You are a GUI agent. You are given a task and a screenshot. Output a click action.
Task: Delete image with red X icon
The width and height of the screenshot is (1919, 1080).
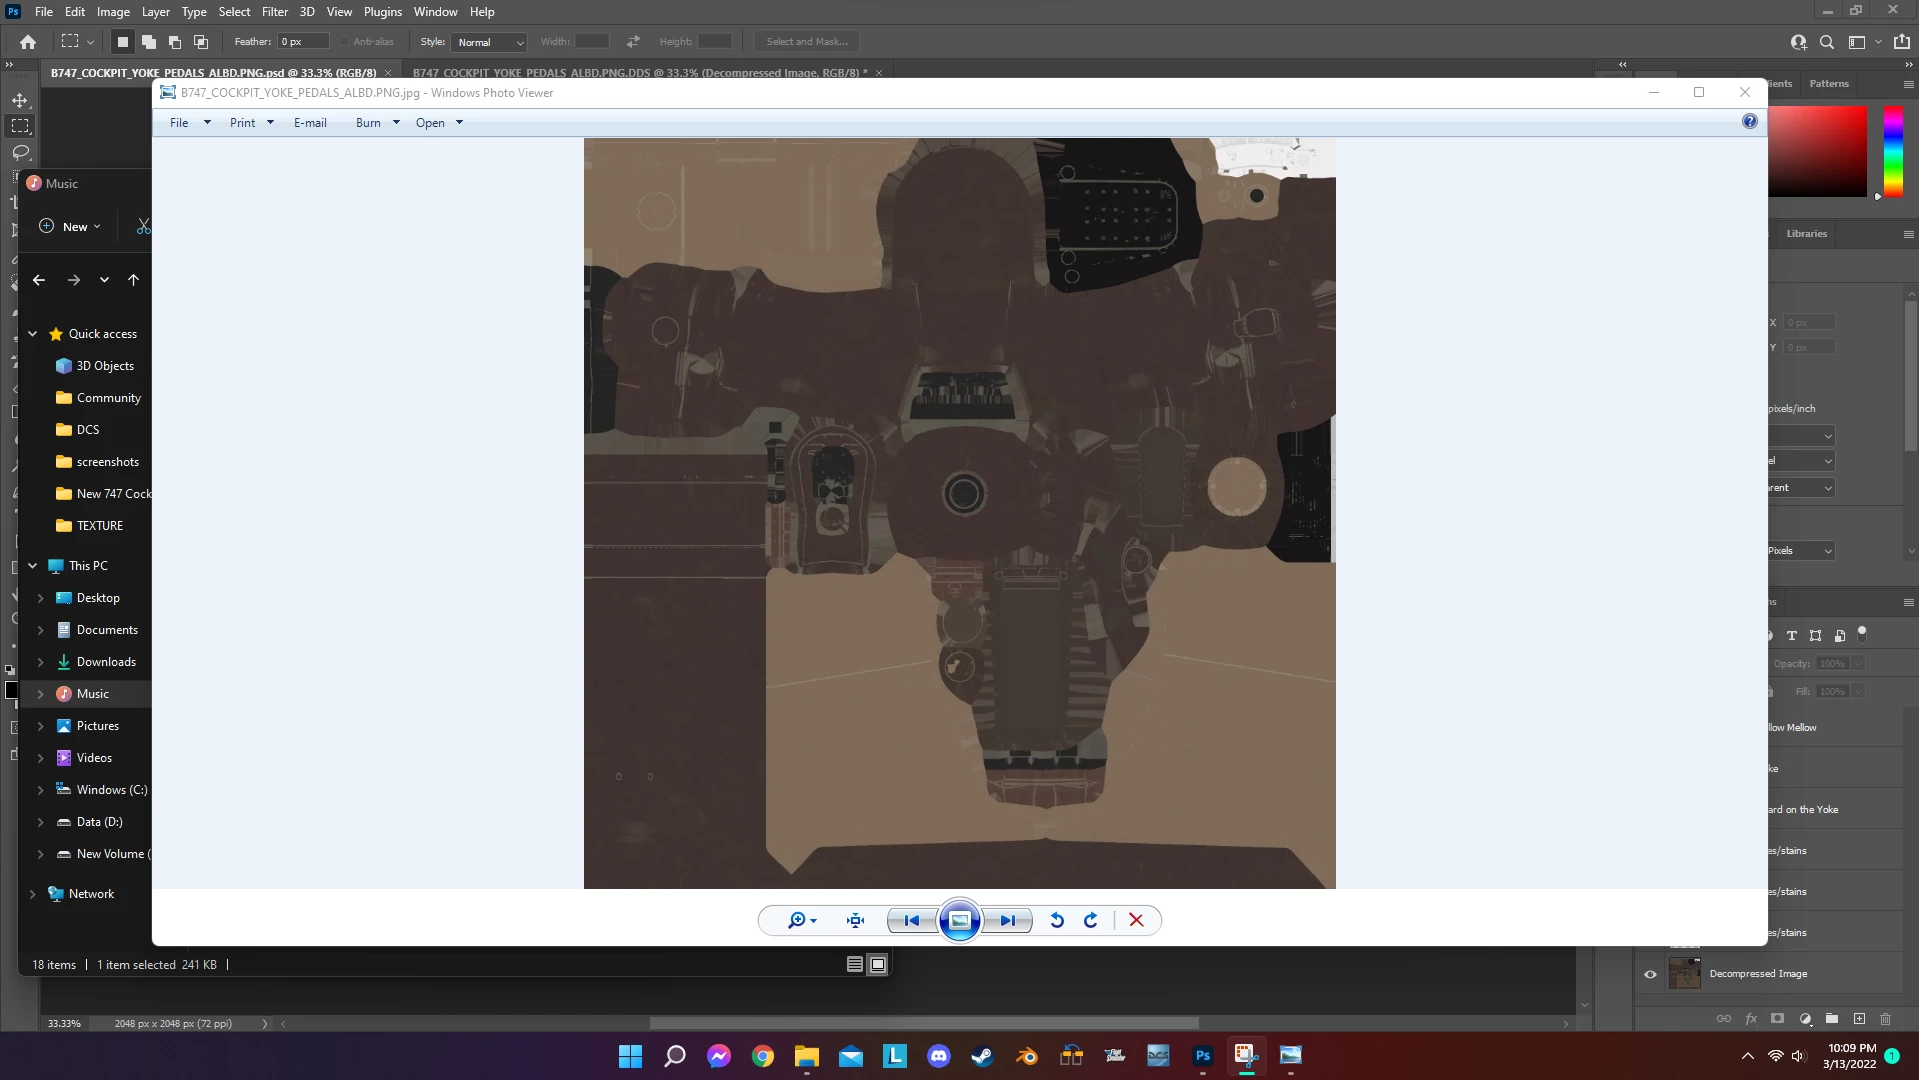pos(1136,920)
